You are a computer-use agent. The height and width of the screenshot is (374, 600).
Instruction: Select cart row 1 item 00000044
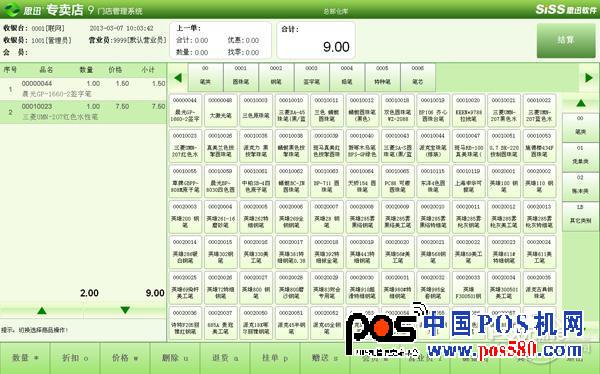point(83,89)
